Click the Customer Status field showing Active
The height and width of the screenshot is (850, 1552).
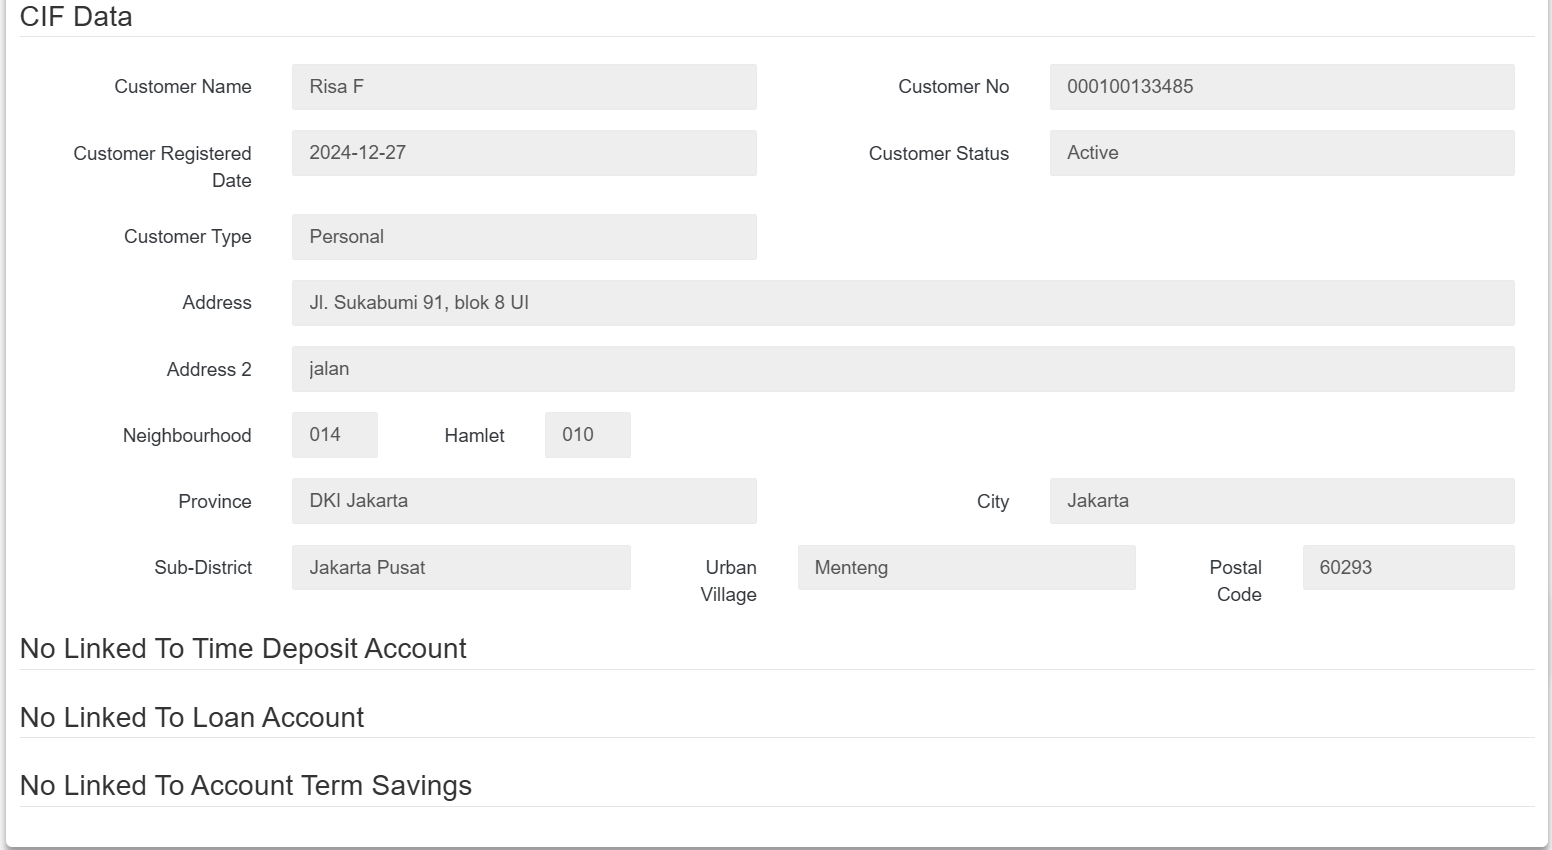(x=1281, y=153)
